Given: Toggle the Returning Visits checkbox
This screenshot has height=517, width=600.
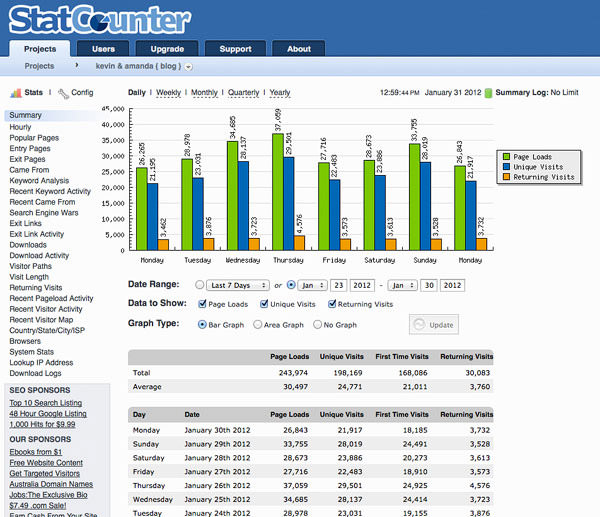Looking at the screenshot, I should pyautogui.click(x=330, y=304).
